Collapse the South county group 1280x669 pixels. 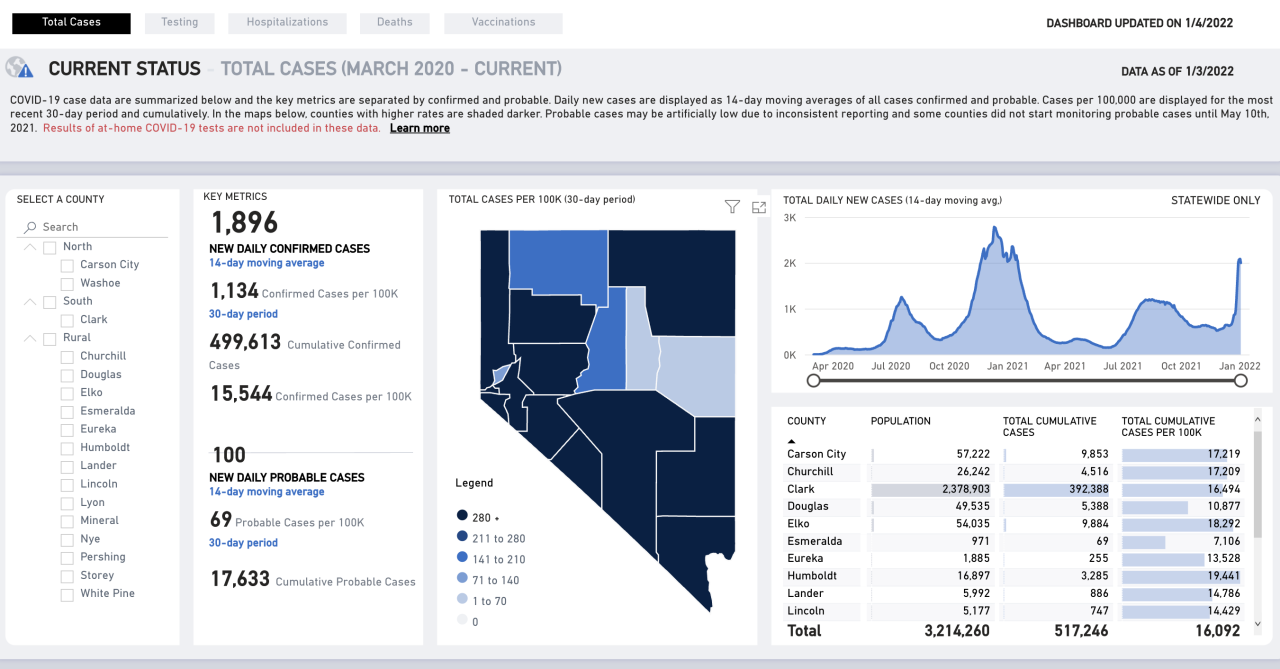29,300
